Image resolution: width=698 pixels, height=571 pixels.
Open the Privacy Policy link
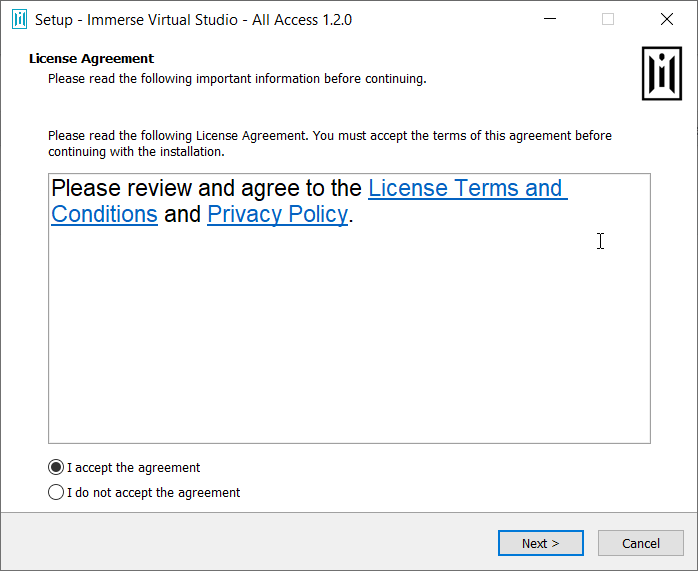point(277,214)
